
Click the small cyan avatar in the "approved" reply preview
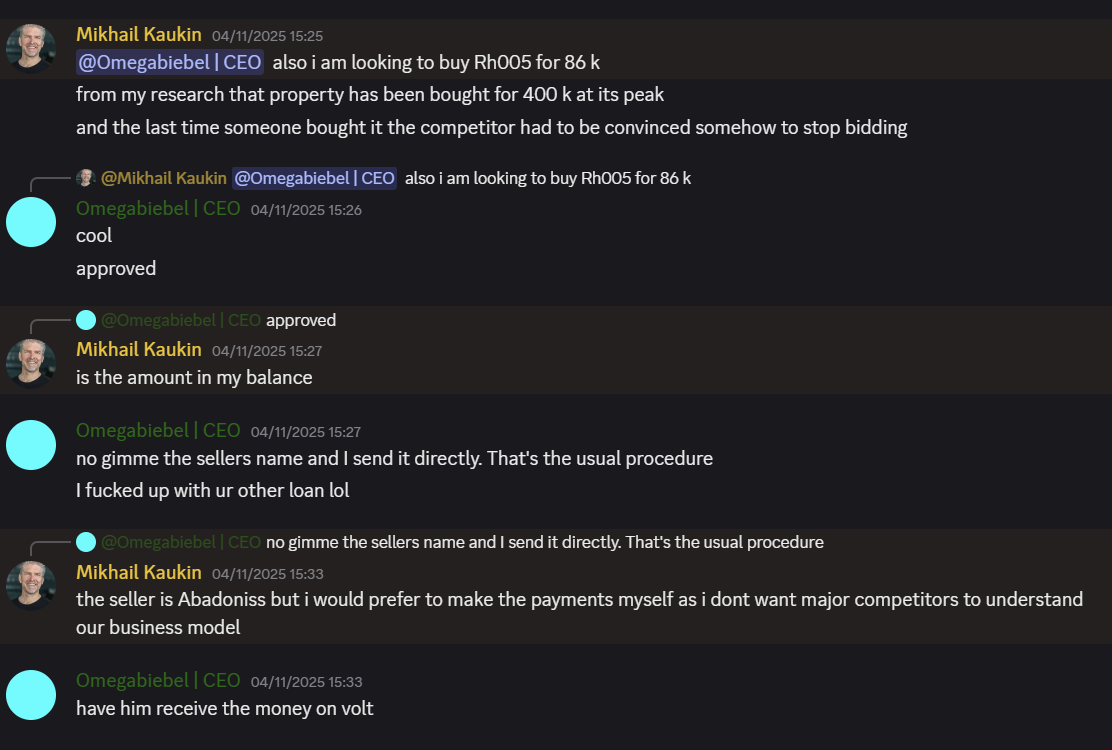coord(86,320)
